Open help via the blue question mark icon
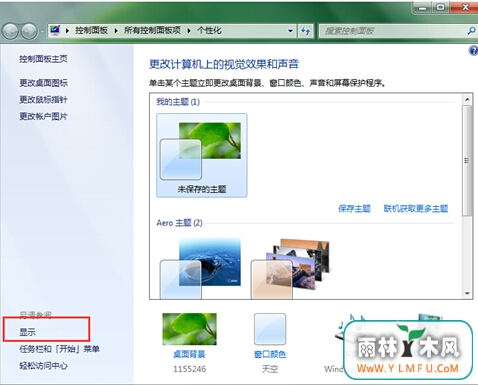 (473, 51)
